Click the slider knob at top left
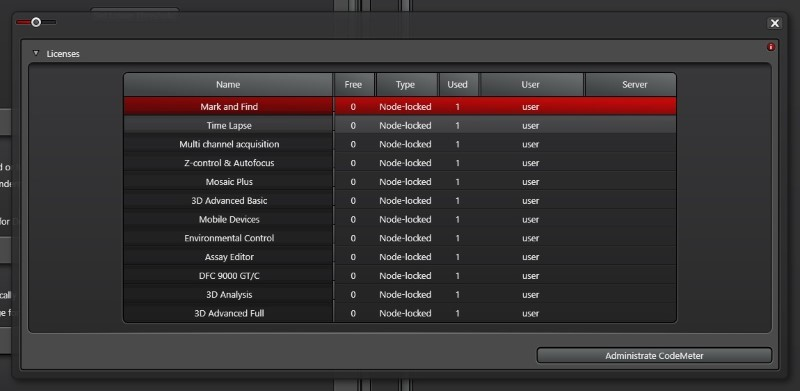 pos(36,22)
